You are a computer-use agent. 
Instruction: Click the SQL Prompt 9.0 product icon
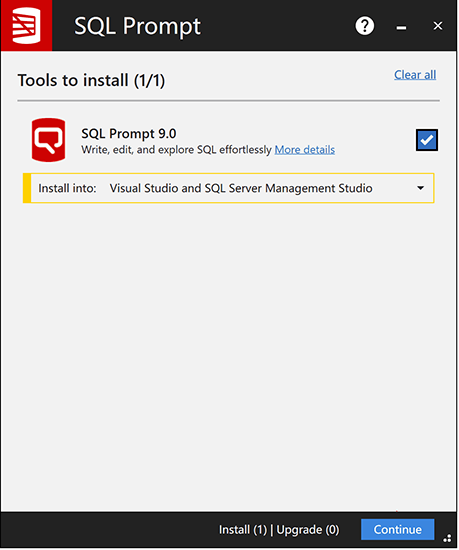[x=48, y=140]
